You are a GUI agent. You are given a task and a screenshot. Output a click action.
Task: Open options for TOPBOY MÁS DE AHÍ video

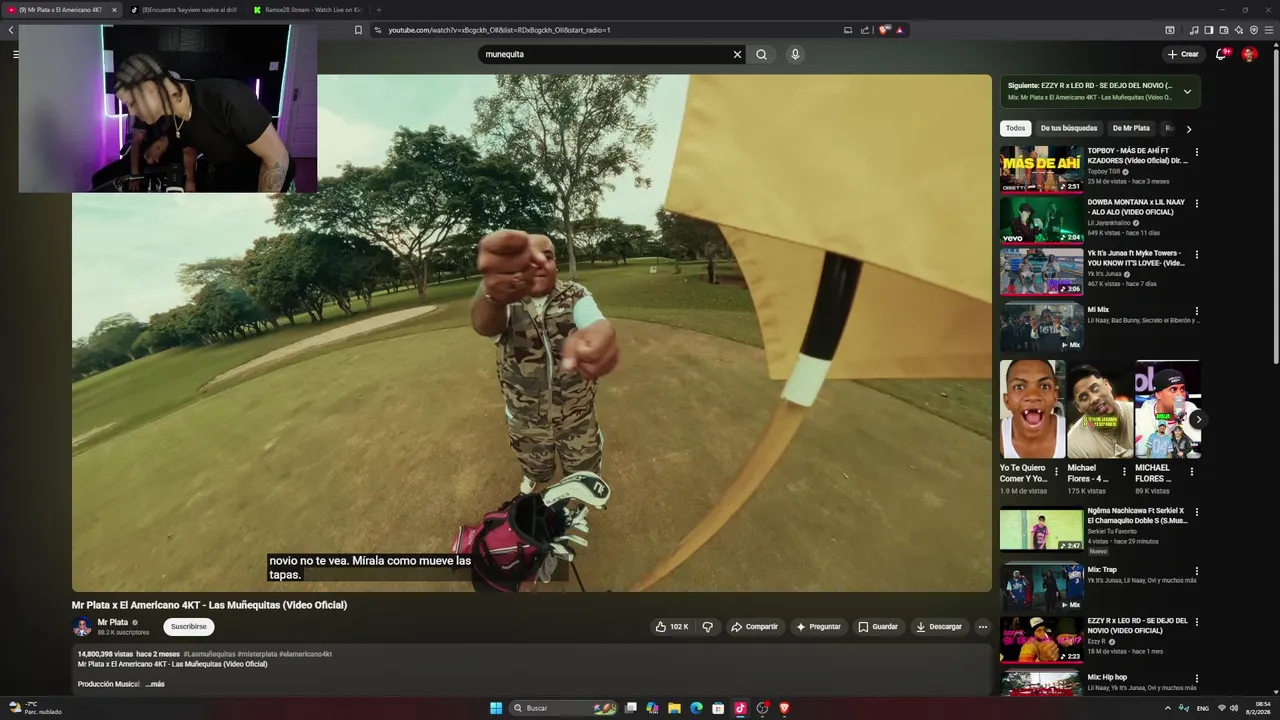(x=1196, y=153)
